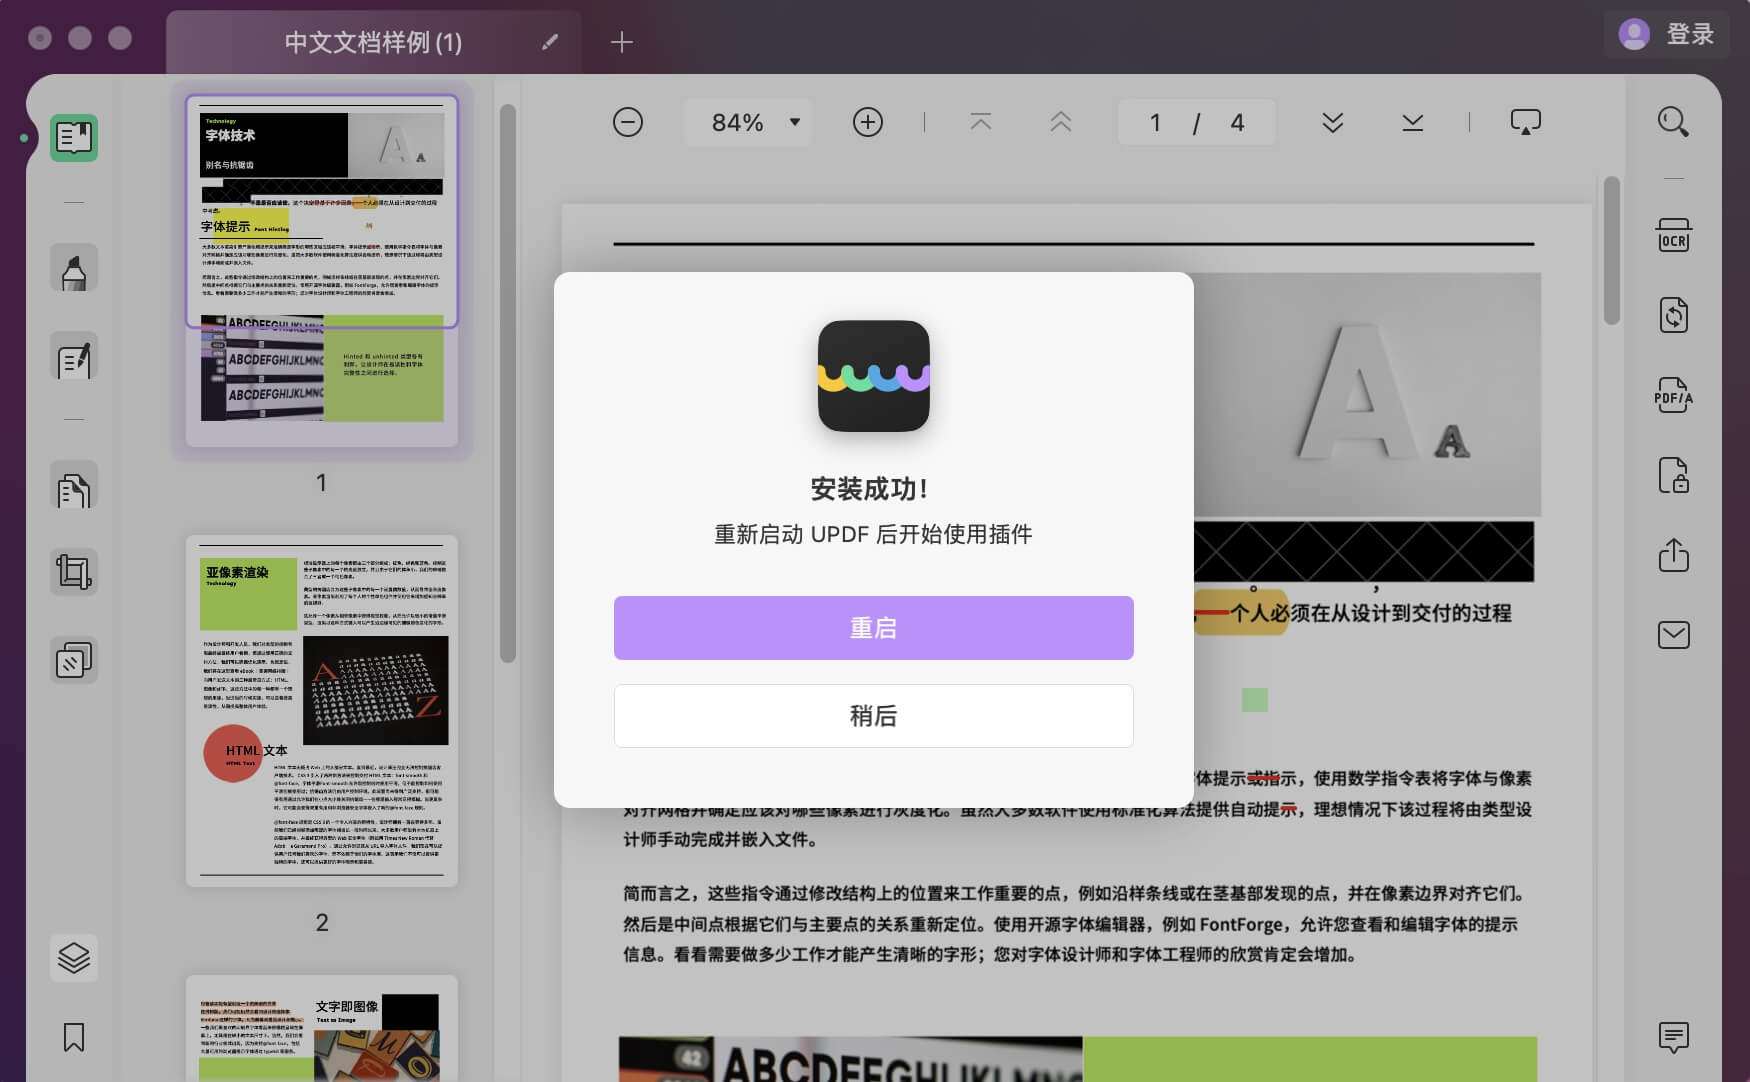Select the page 1 thumbnail
This screenshot has height=1082, width=1750.
322,270
